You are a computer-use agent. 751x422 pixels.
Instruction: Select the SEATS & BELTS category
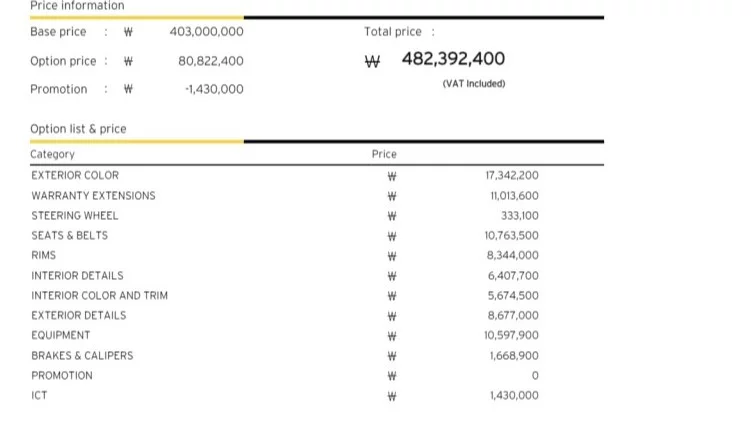69,235
